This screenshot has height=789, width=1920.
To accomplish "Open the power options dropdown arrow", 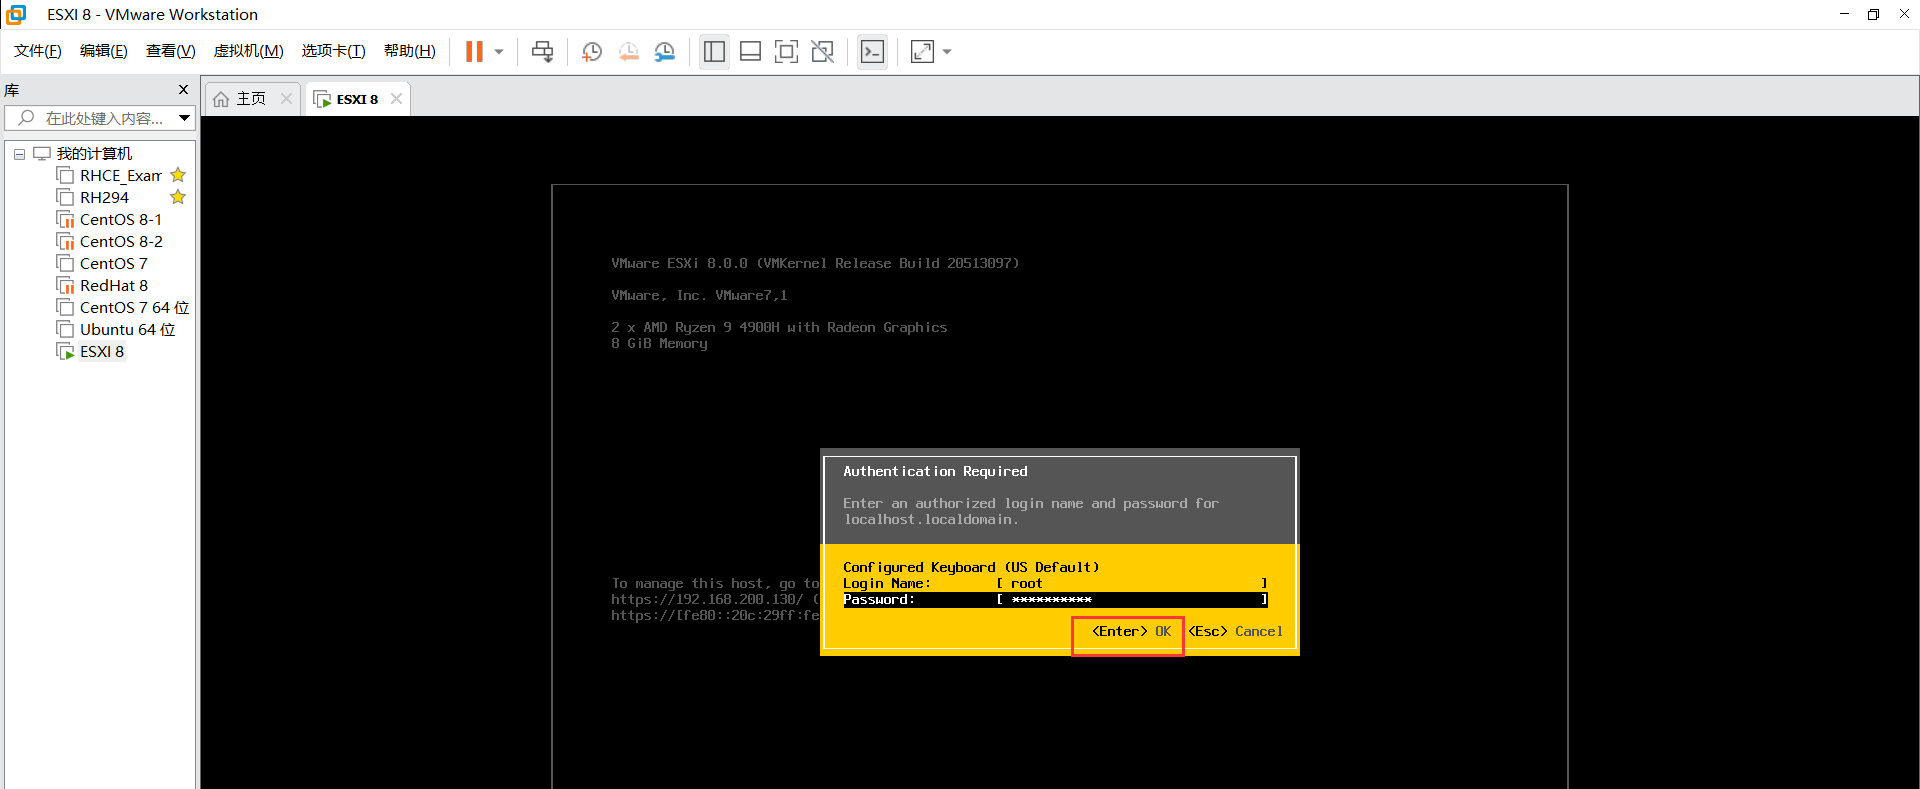I will [499, 52].
